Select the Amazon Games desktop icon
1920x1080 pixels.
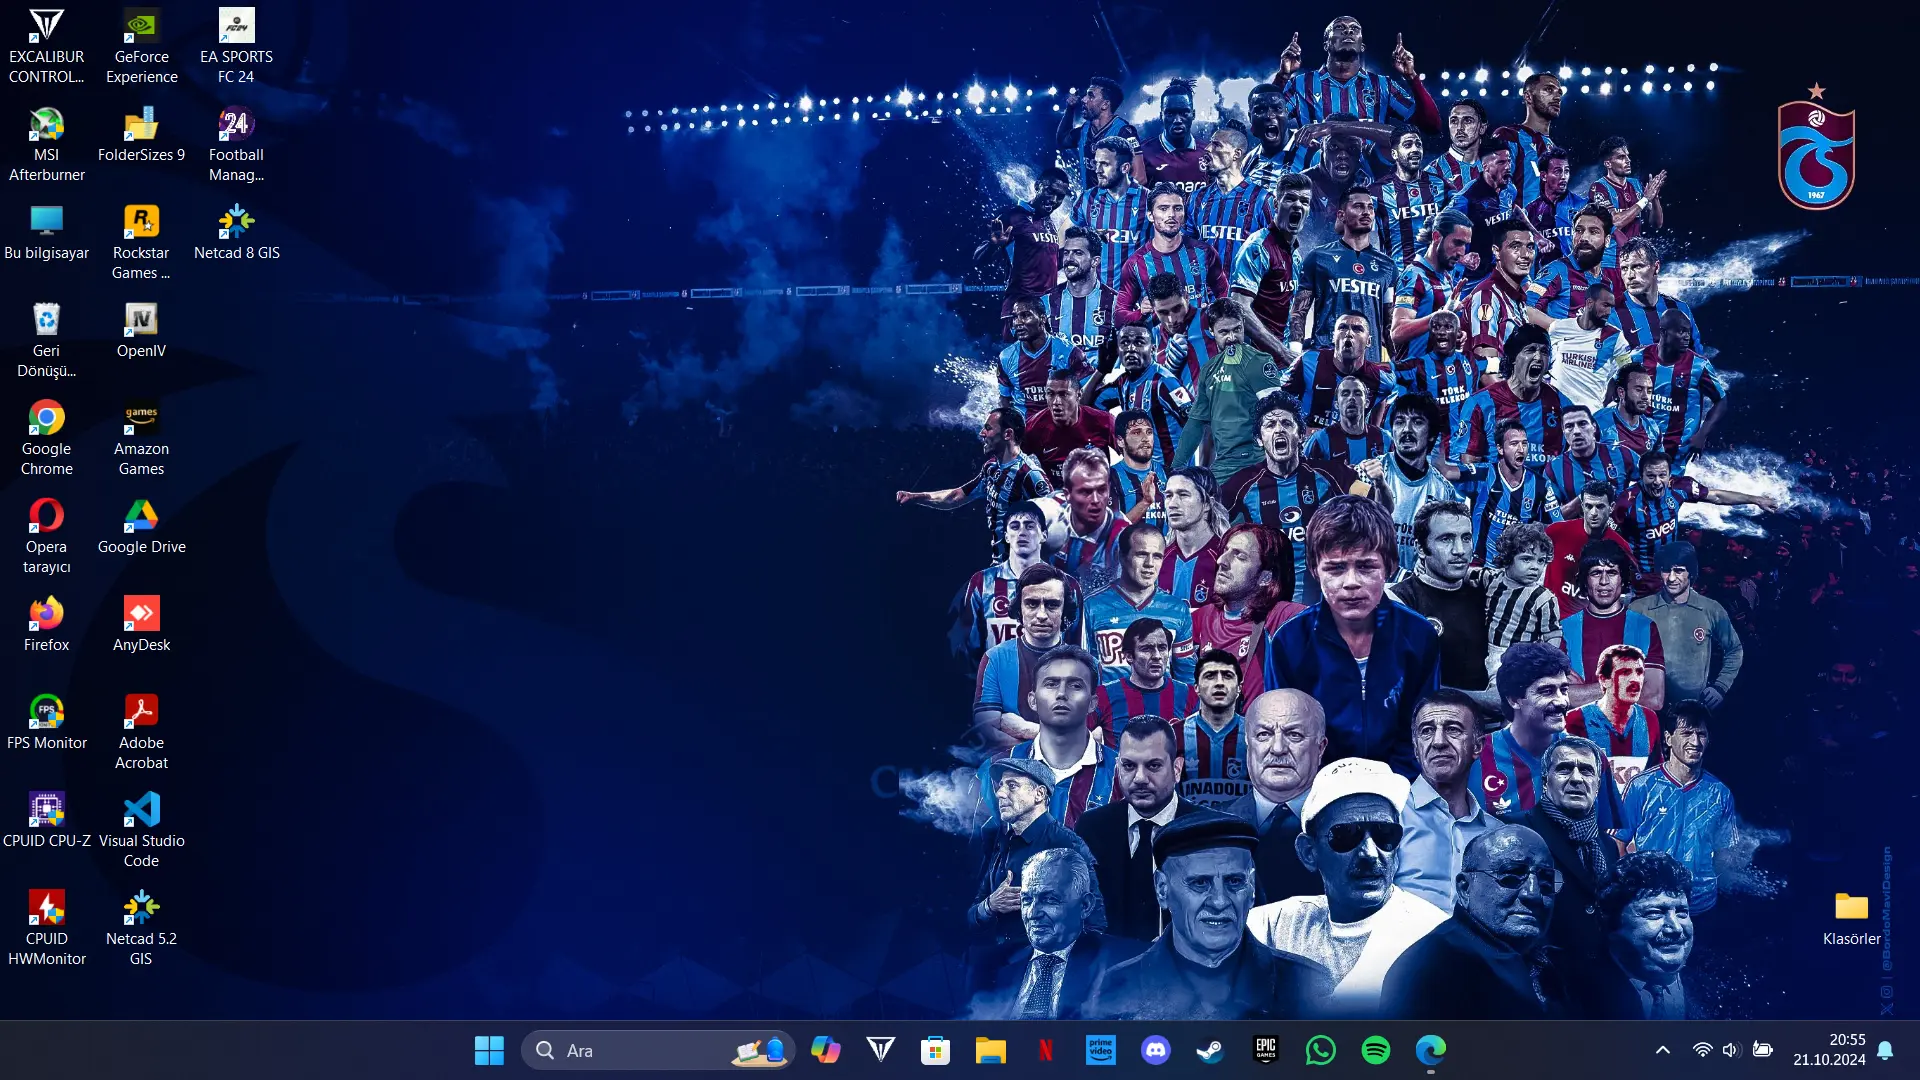point(141,438)
